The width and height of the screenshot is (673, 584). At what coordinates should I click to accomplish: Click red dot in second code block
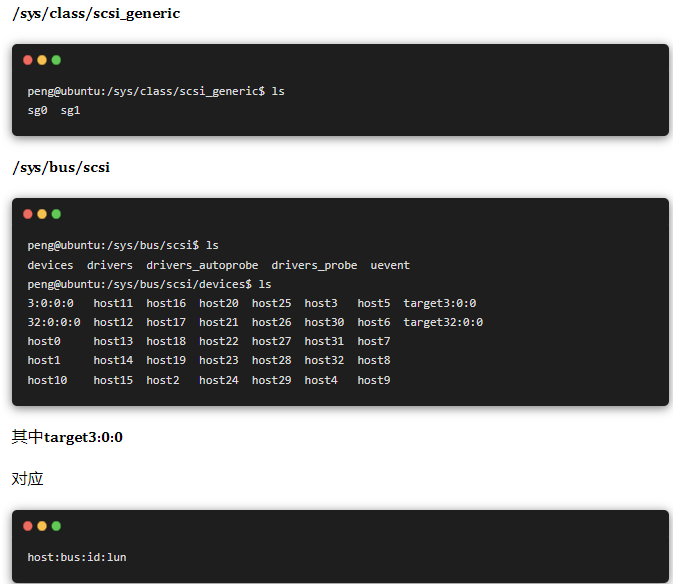pyautogui.click(x=28, y=214)
